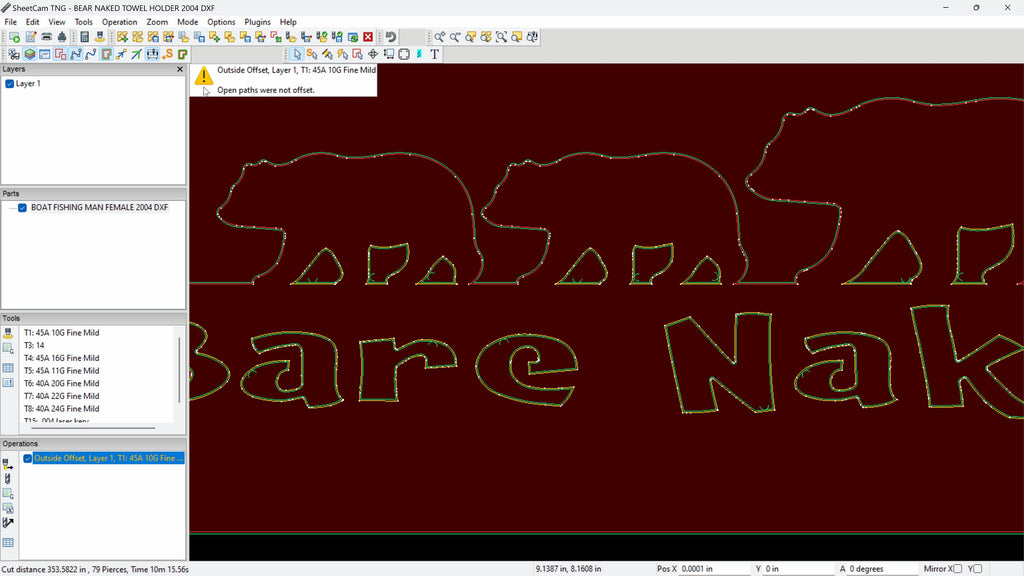
Task: Select the dashed-frame zoom window icon
Action: [x=501, y=37]
